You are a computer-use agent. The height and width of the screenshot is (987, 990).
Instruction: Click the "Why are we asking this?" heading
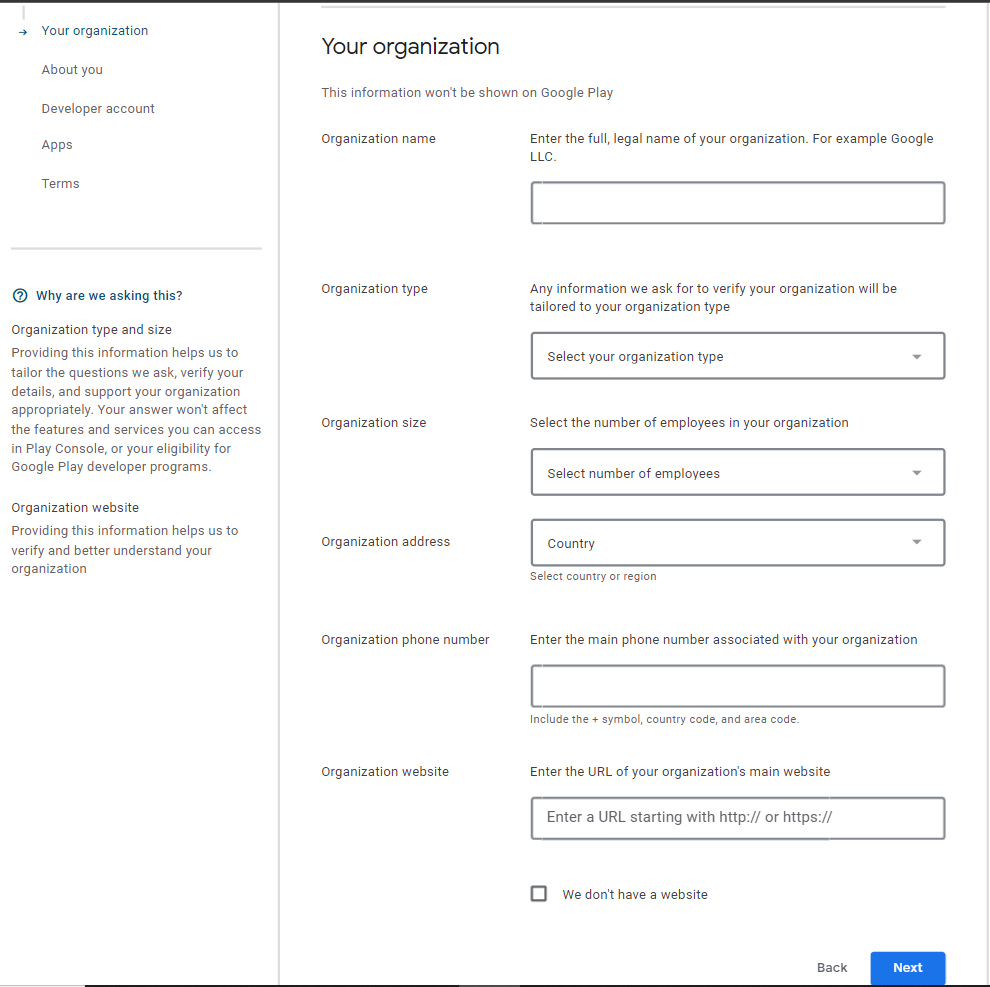pos(109,296)
